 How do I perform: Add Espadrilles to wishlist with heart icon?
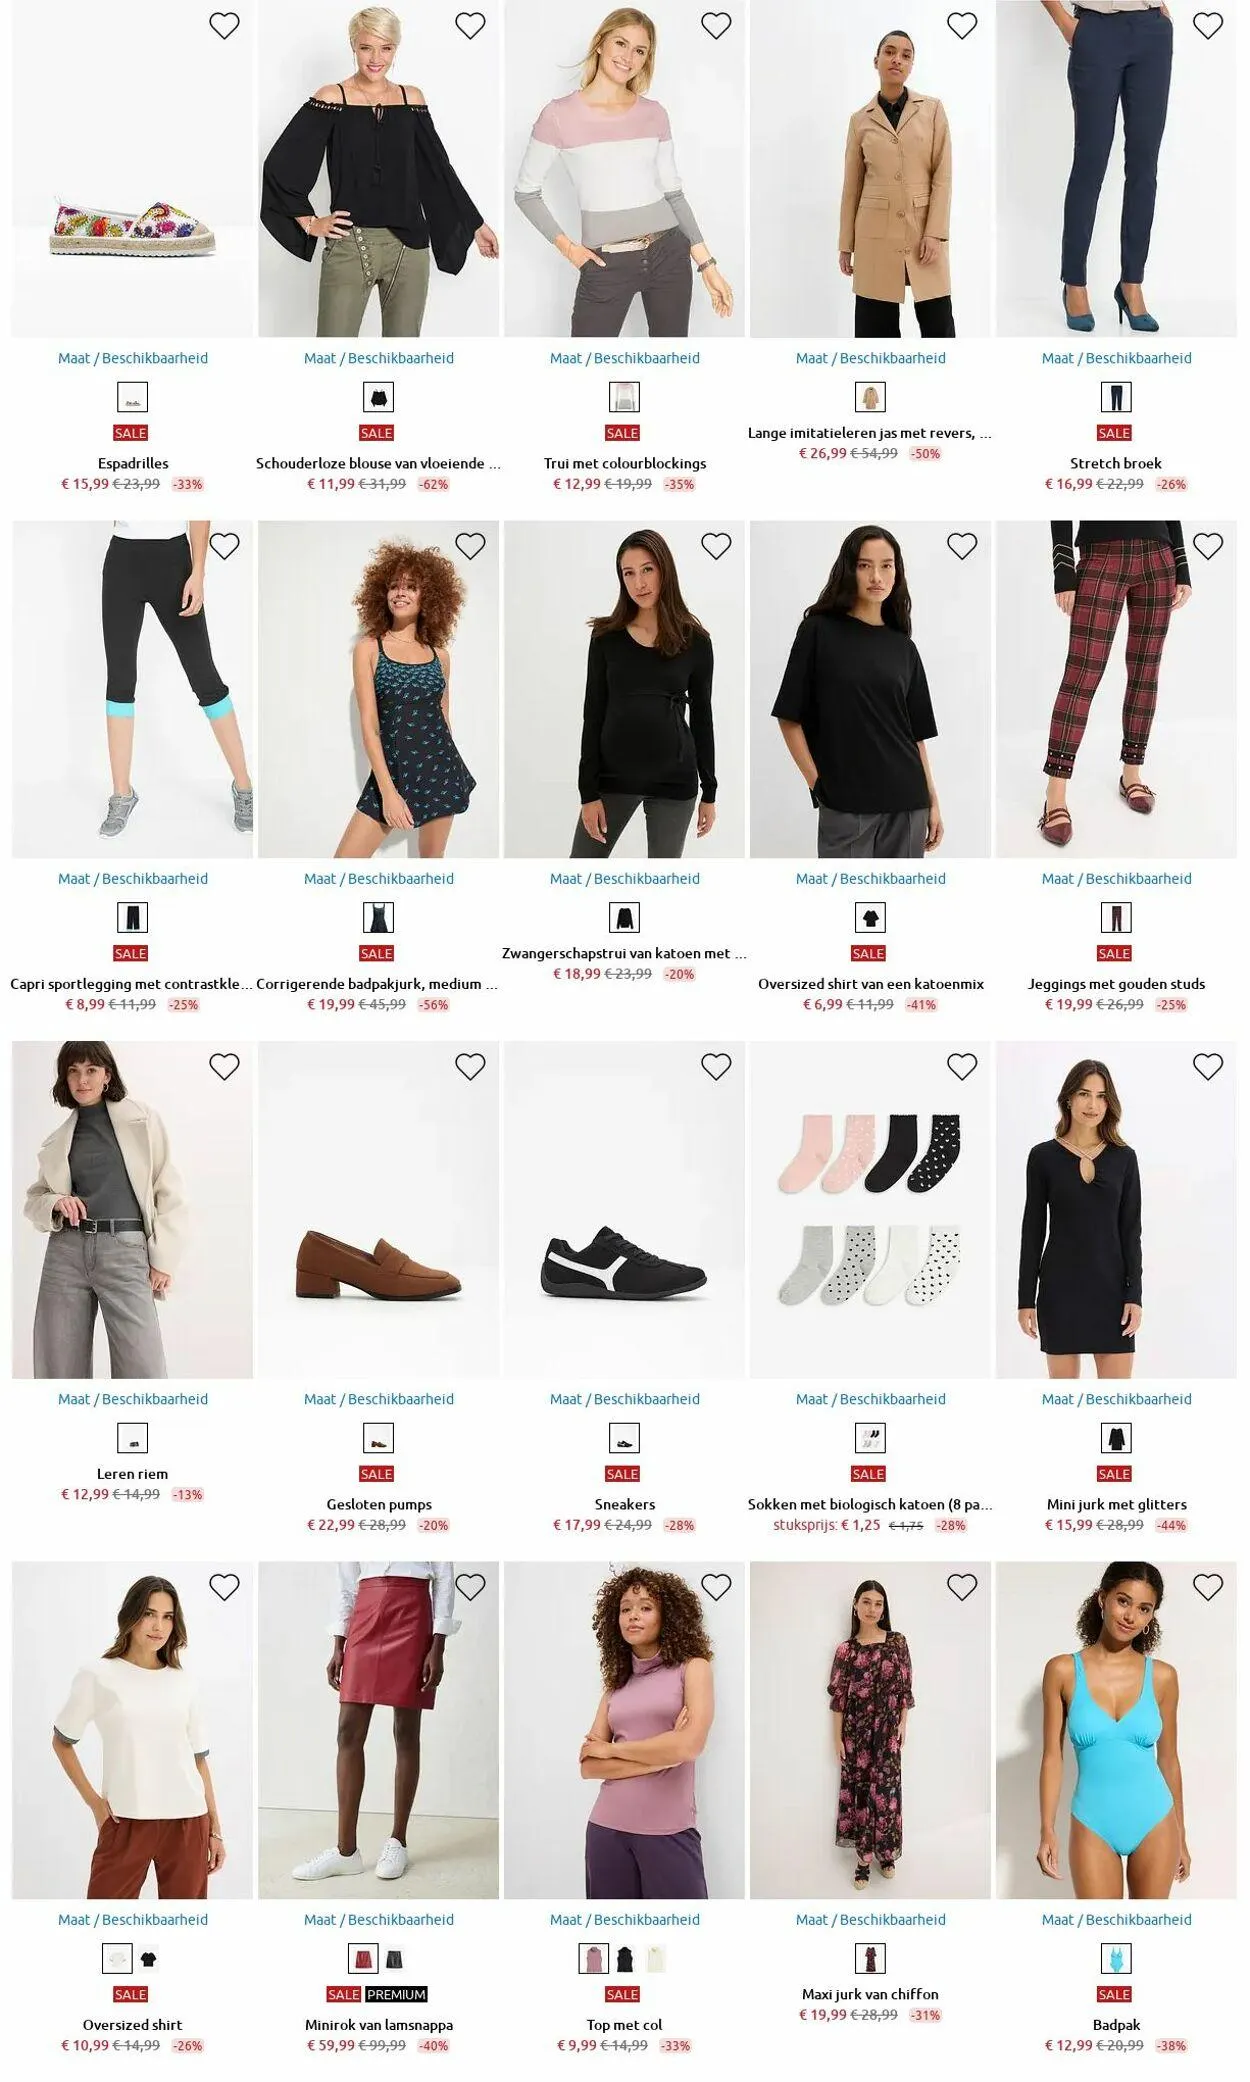click(224, 26)
